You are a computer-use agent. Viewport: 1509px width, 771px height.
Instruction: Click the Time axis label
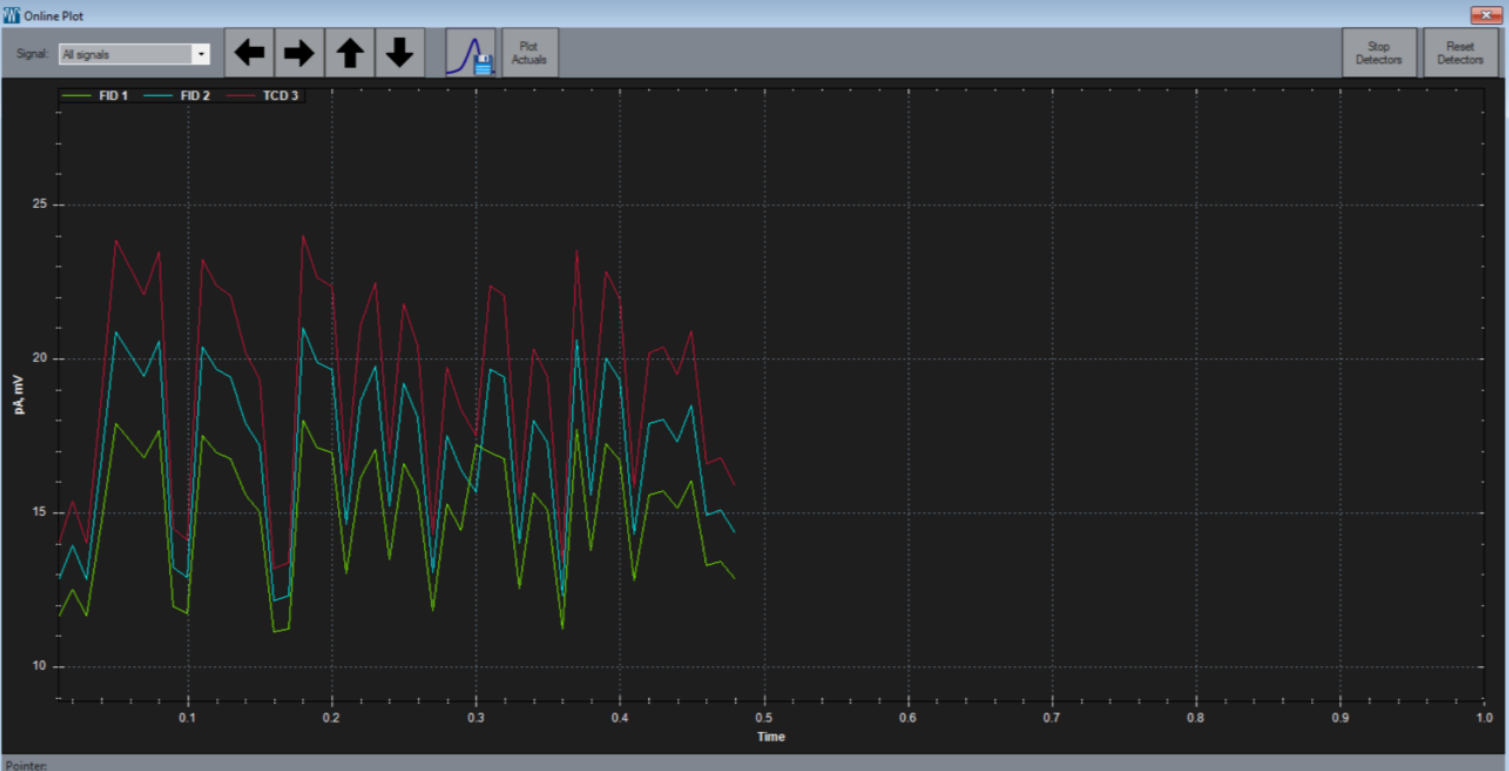pyautogui.click(x=771, y=737)
